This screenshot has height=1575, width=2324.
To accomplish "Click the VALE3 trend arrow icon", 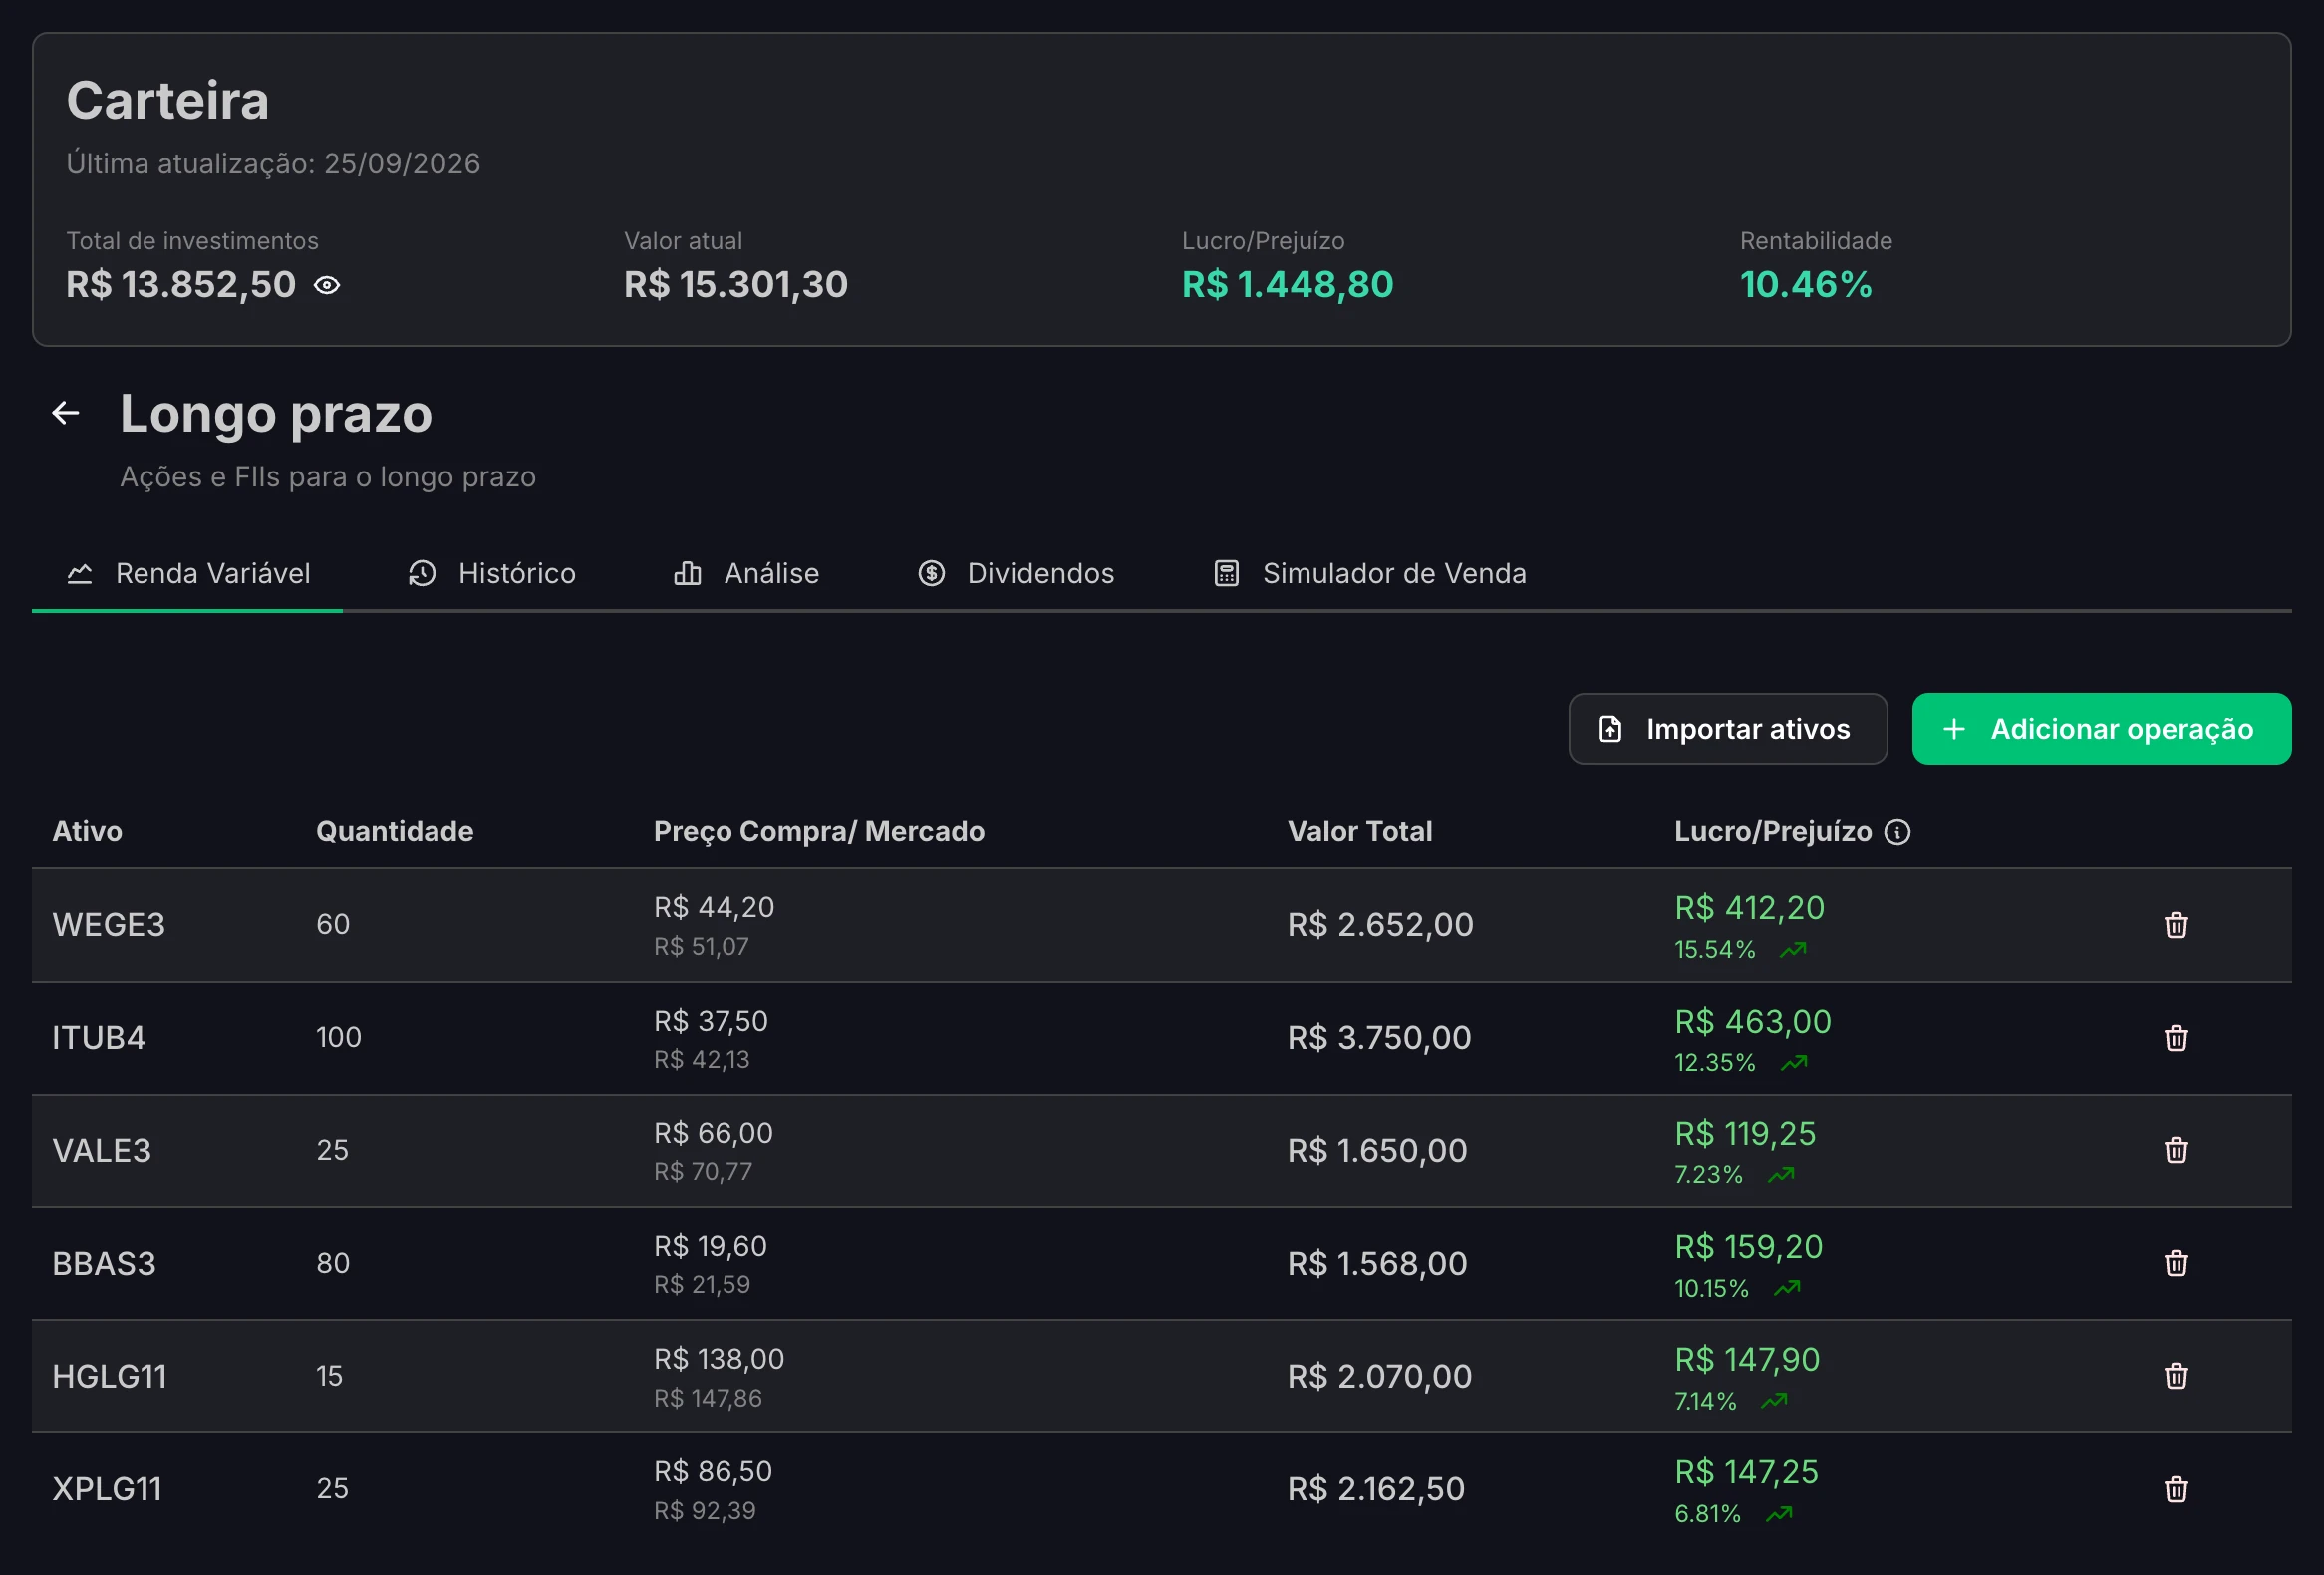I will 1781,1176.
